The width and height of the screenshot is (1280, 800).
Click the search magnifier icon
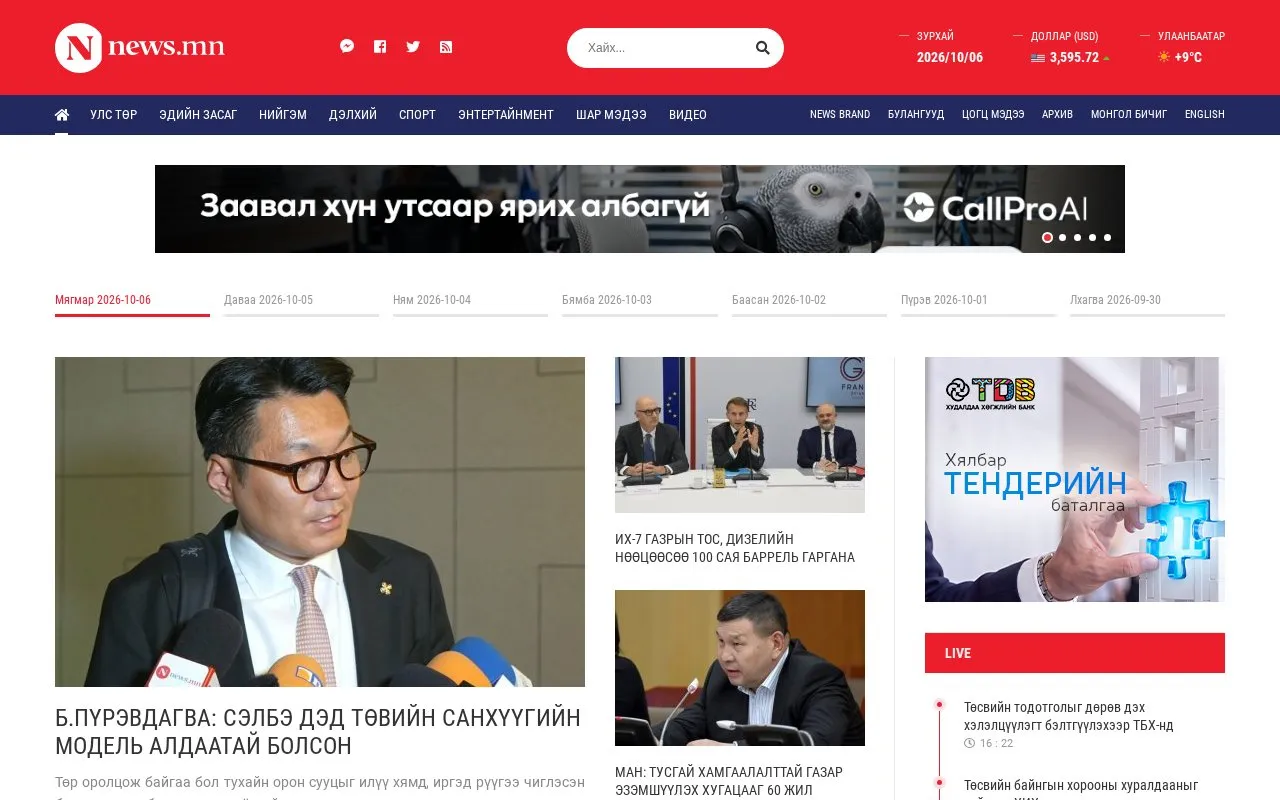click(x=762, y=48)
